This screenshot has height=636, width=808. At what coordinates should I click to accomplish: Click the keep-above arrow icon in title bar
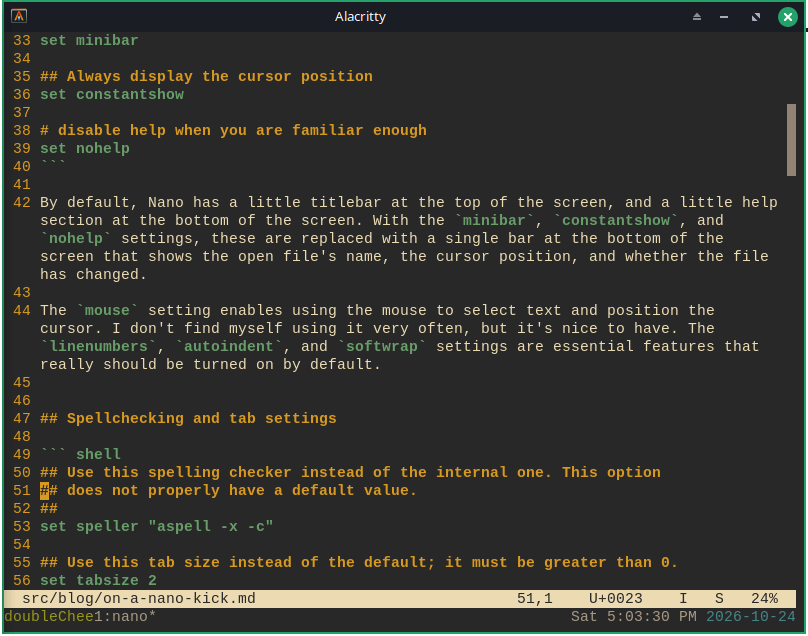click(x=697, y=16)
